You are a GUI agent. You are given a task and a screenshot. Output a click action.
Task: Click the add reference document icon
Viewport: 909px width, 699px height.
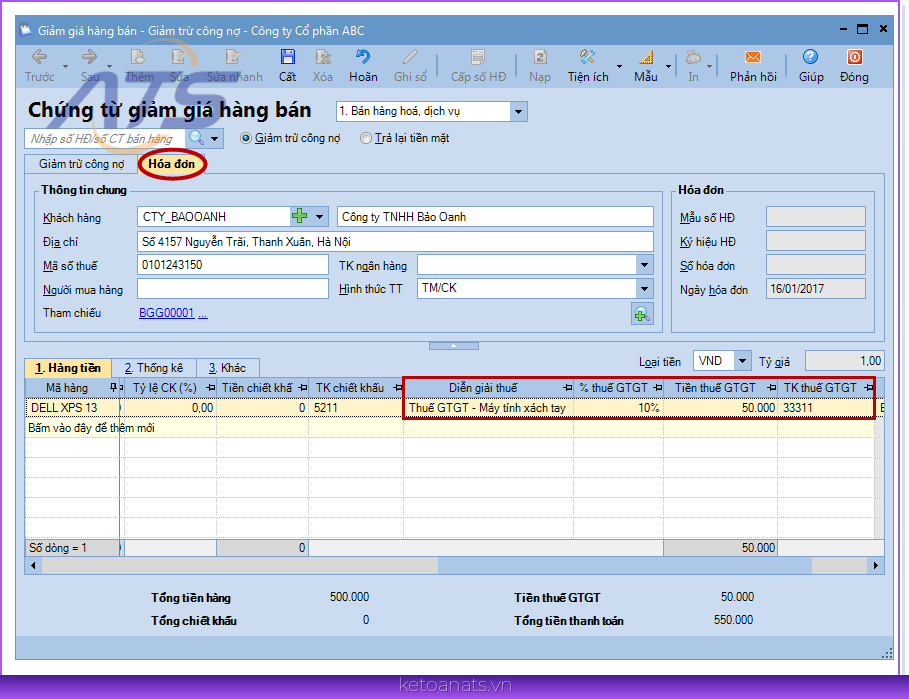point(642,315)
